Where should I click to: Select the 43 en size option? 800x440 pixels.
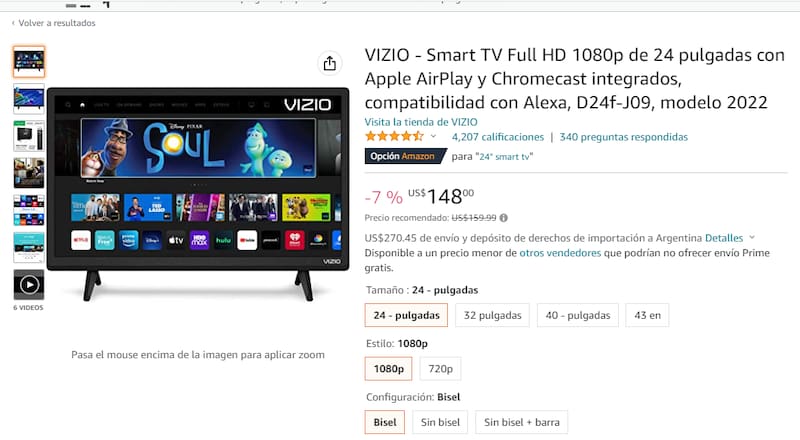click(647, 315)
